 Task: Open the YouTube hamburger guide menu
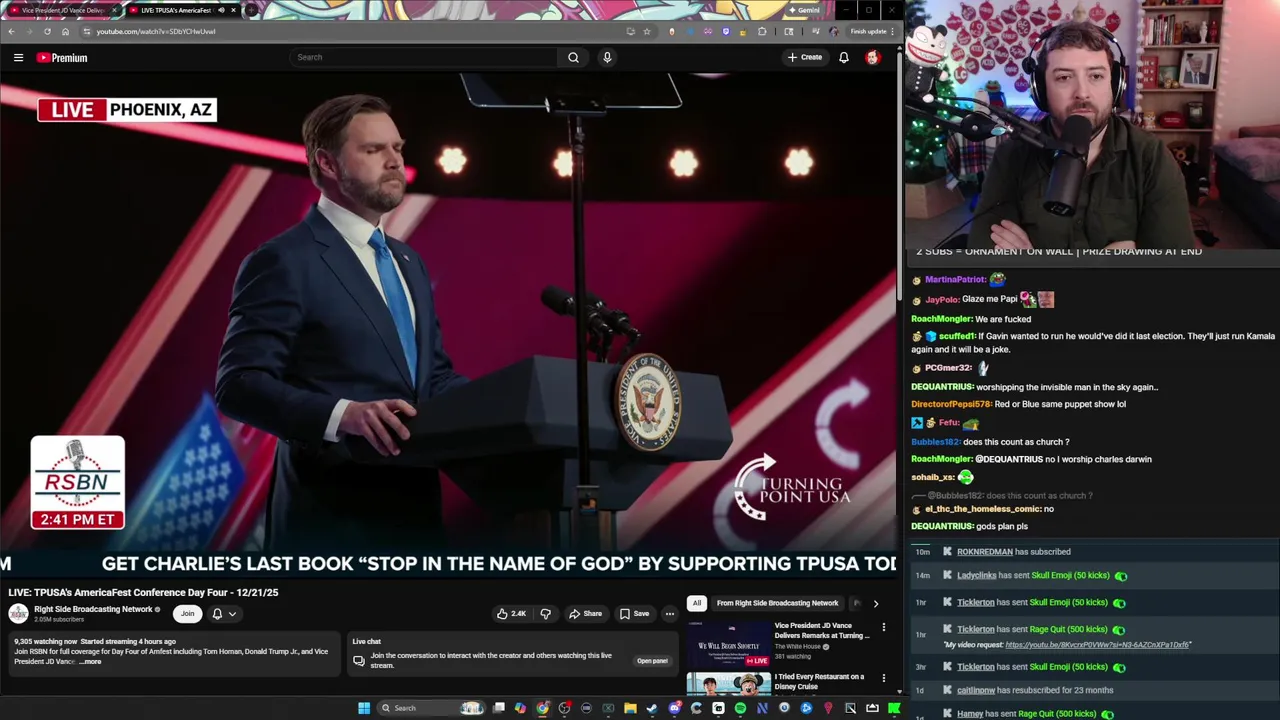(x=18, y=58)
